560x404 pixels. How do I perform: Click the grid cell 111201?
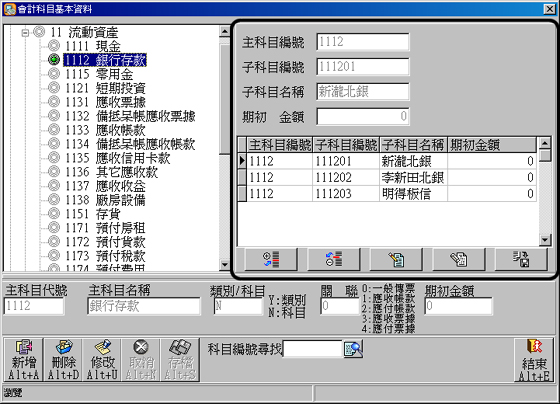(346, 161)
